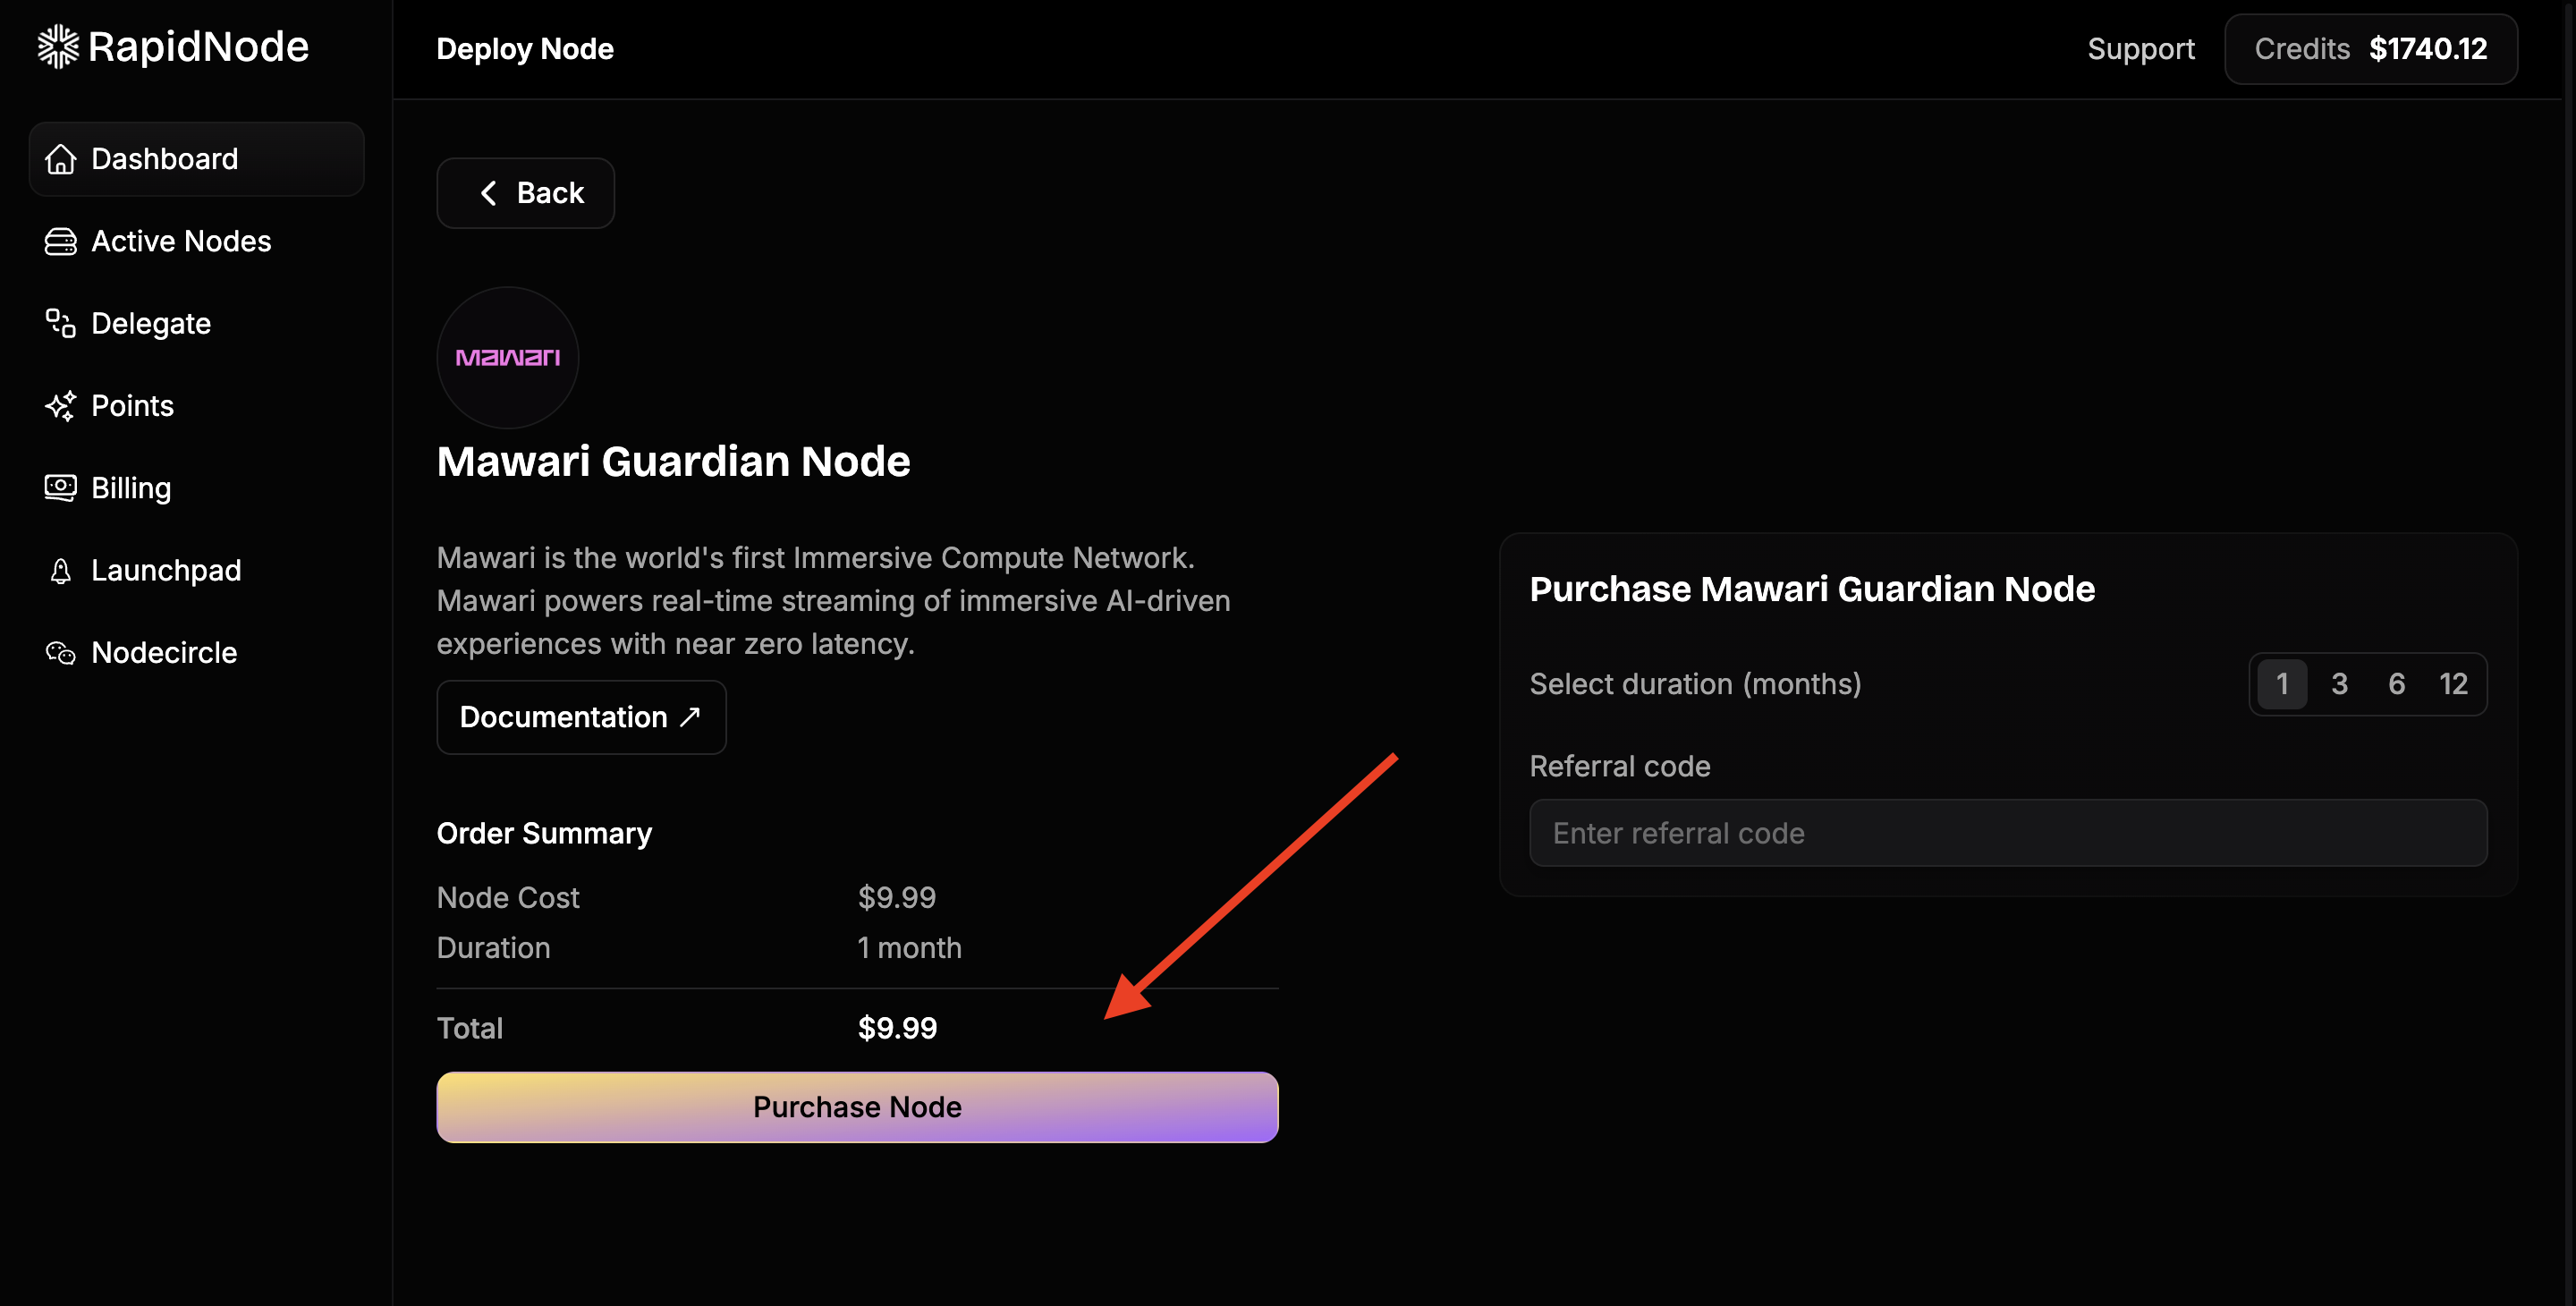This screenshot has width=2576, height=1306.
Task: Click the Dashboard home icon
Action: click(60, 159)
